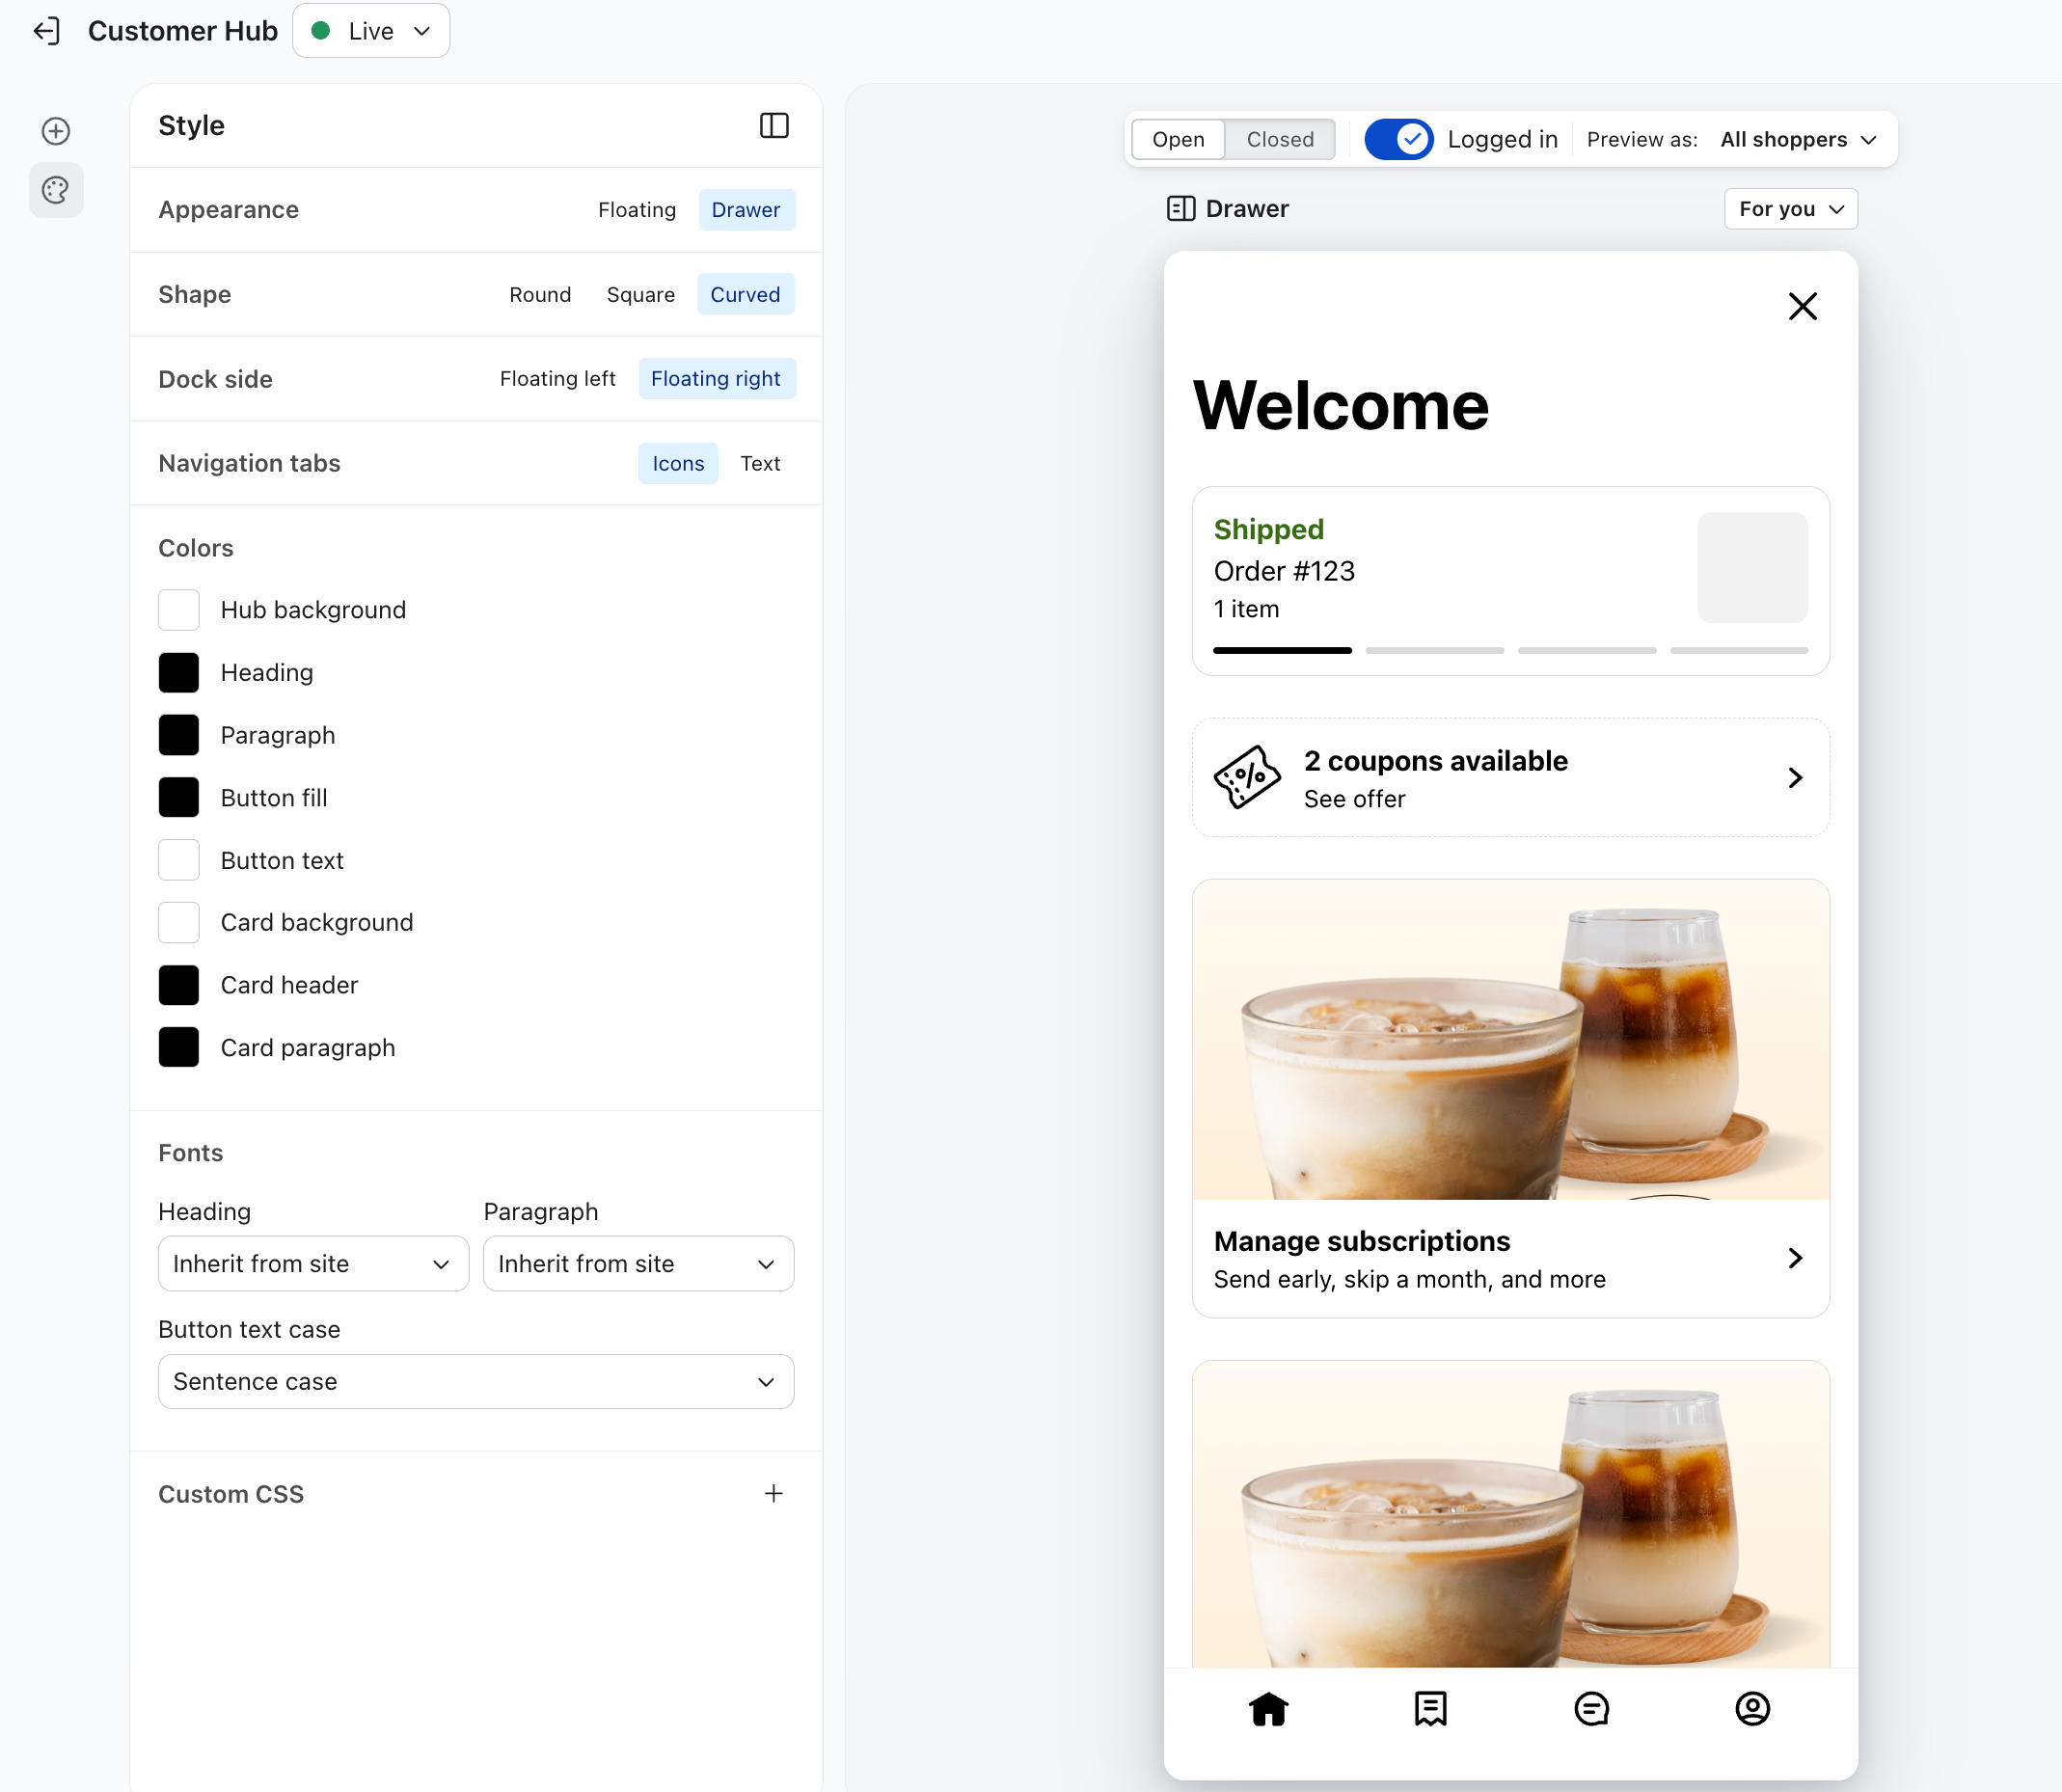The image size is (2062, 1792).
Task: Close the drawer preview with X icon
Action: point(1802,306)
